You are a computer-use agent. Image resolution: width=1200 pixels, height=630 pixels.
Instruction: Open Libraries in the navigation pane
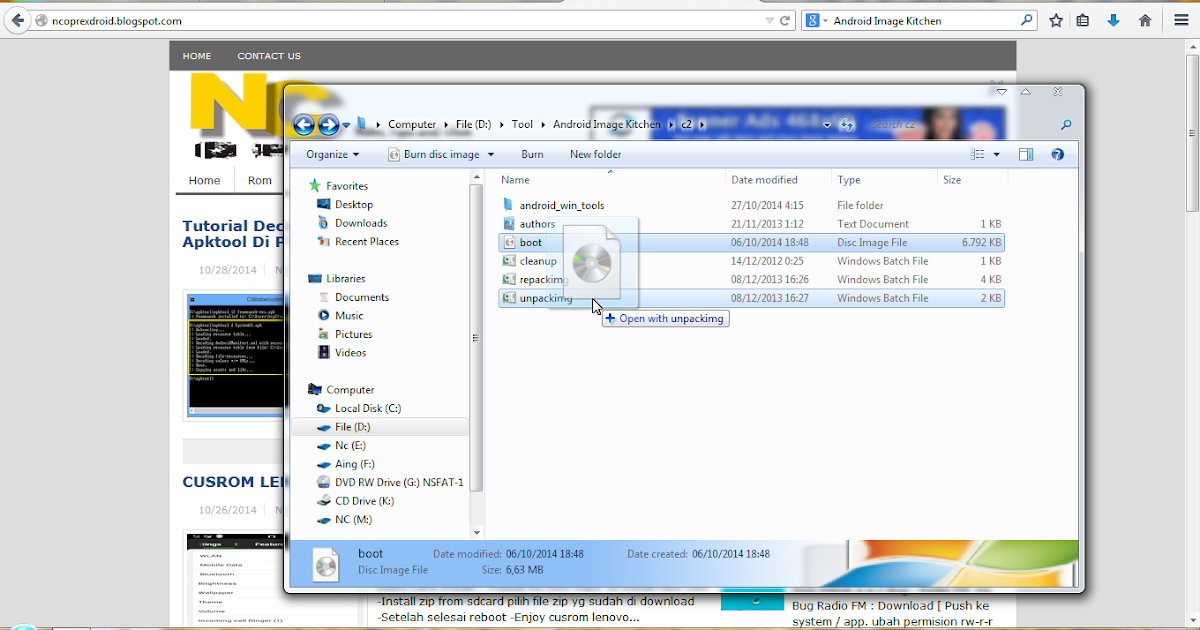[345, 278]
